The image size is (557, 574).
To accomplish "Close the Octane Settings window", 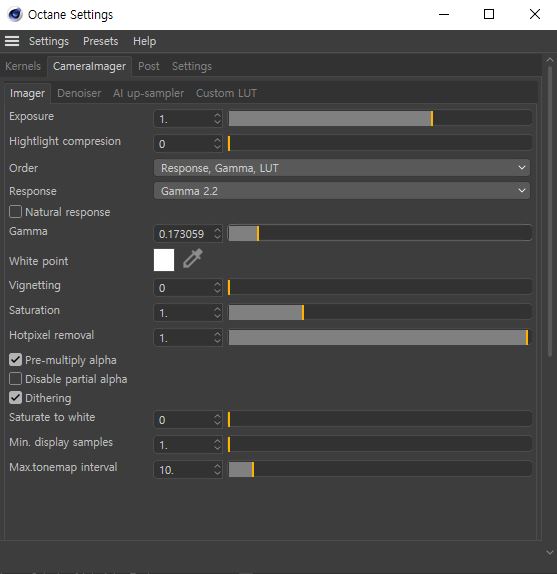I will [x=535, y=15].
